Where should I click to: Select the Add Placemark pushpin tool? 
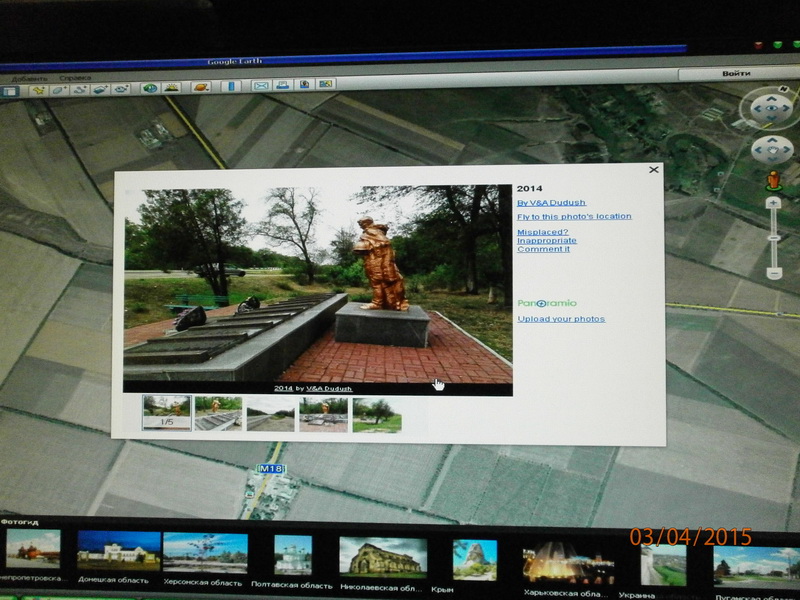tap(38, 91)
